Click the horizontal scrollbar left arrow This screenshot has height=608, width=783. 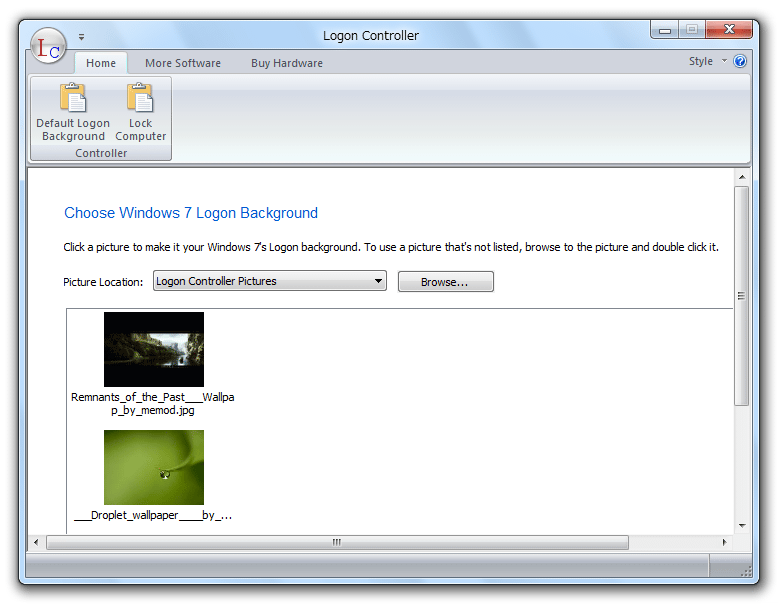pyautogui.click(x=36, y=542)
